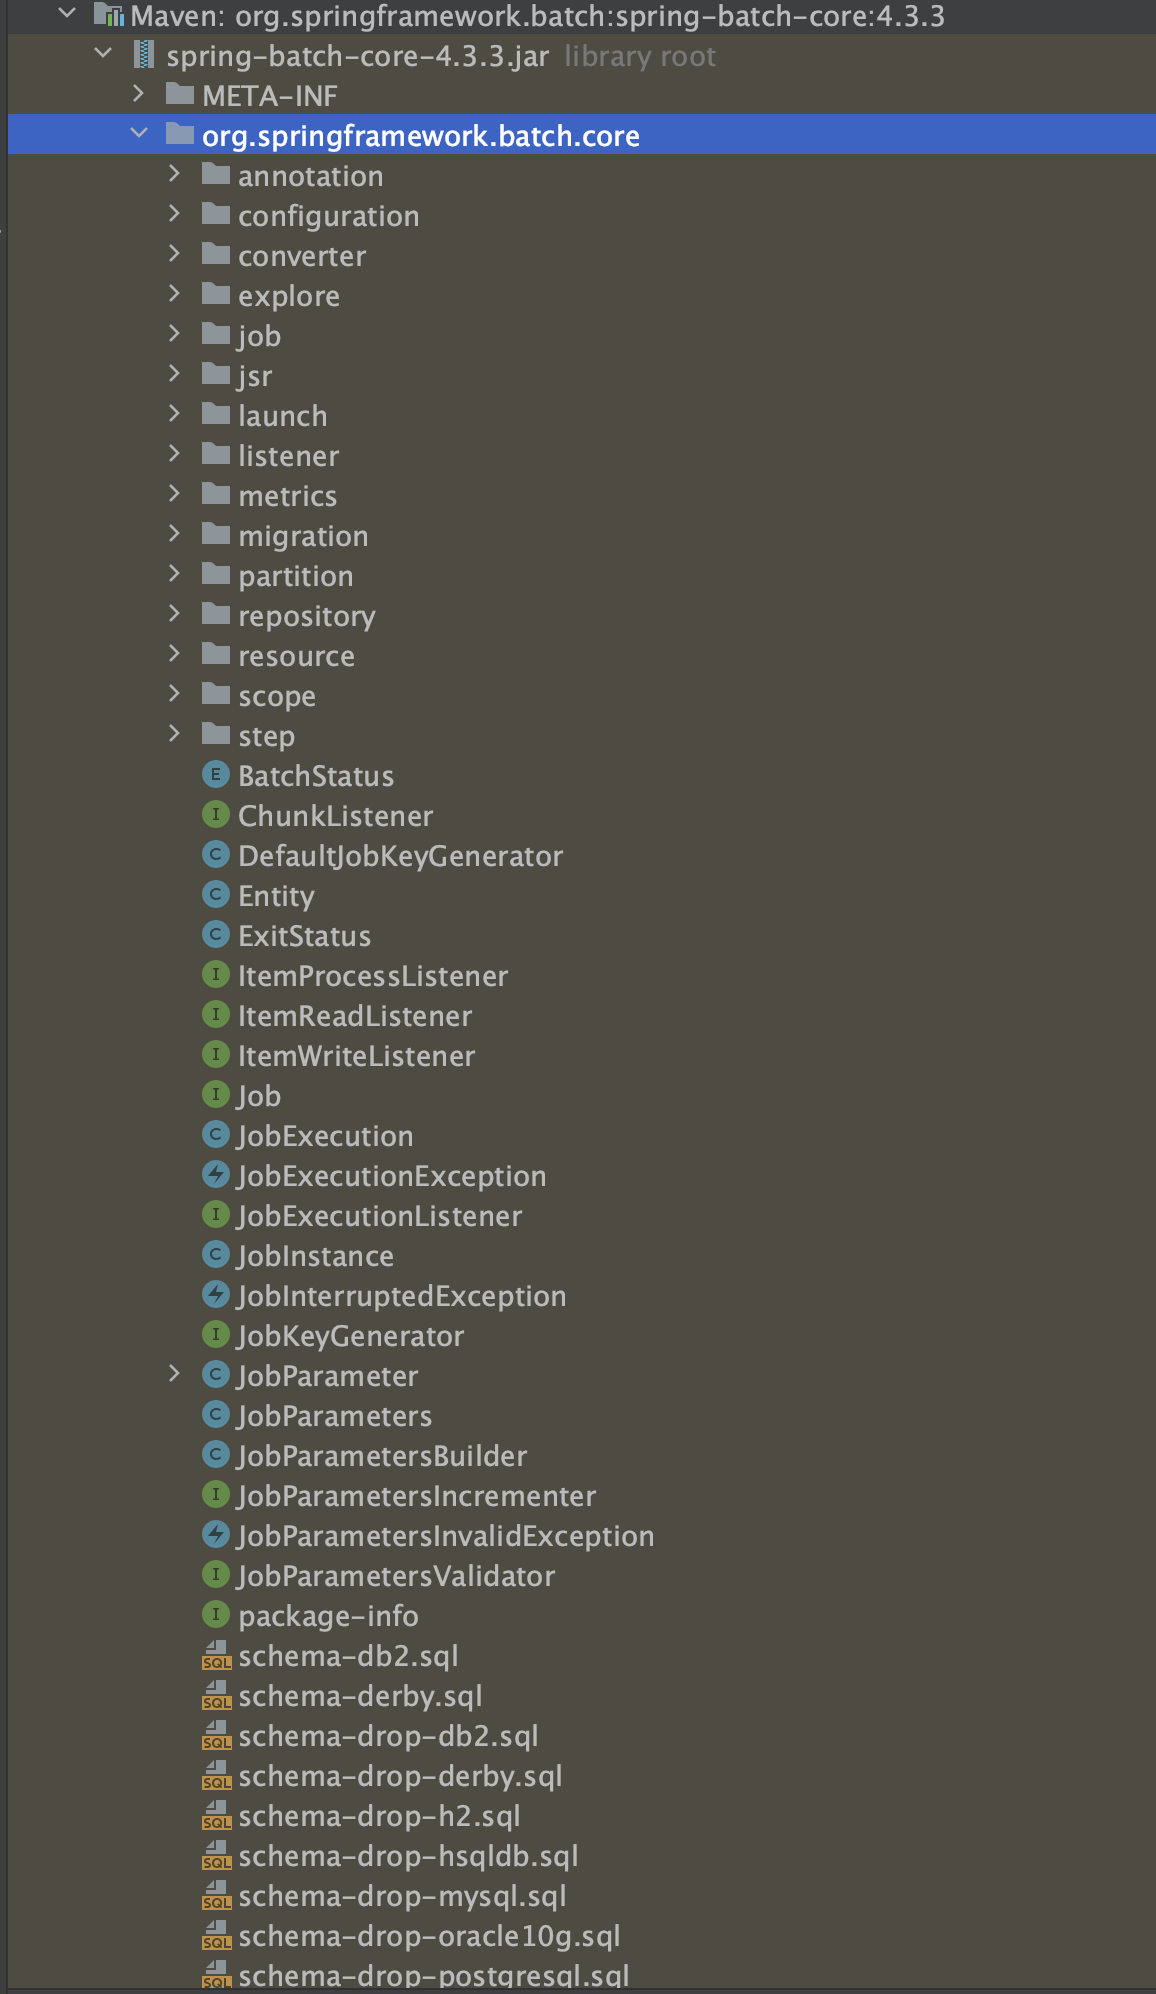1156x1994 pixels.
Task: Click the Job interface icon
Action: [x=215, y=1095]
